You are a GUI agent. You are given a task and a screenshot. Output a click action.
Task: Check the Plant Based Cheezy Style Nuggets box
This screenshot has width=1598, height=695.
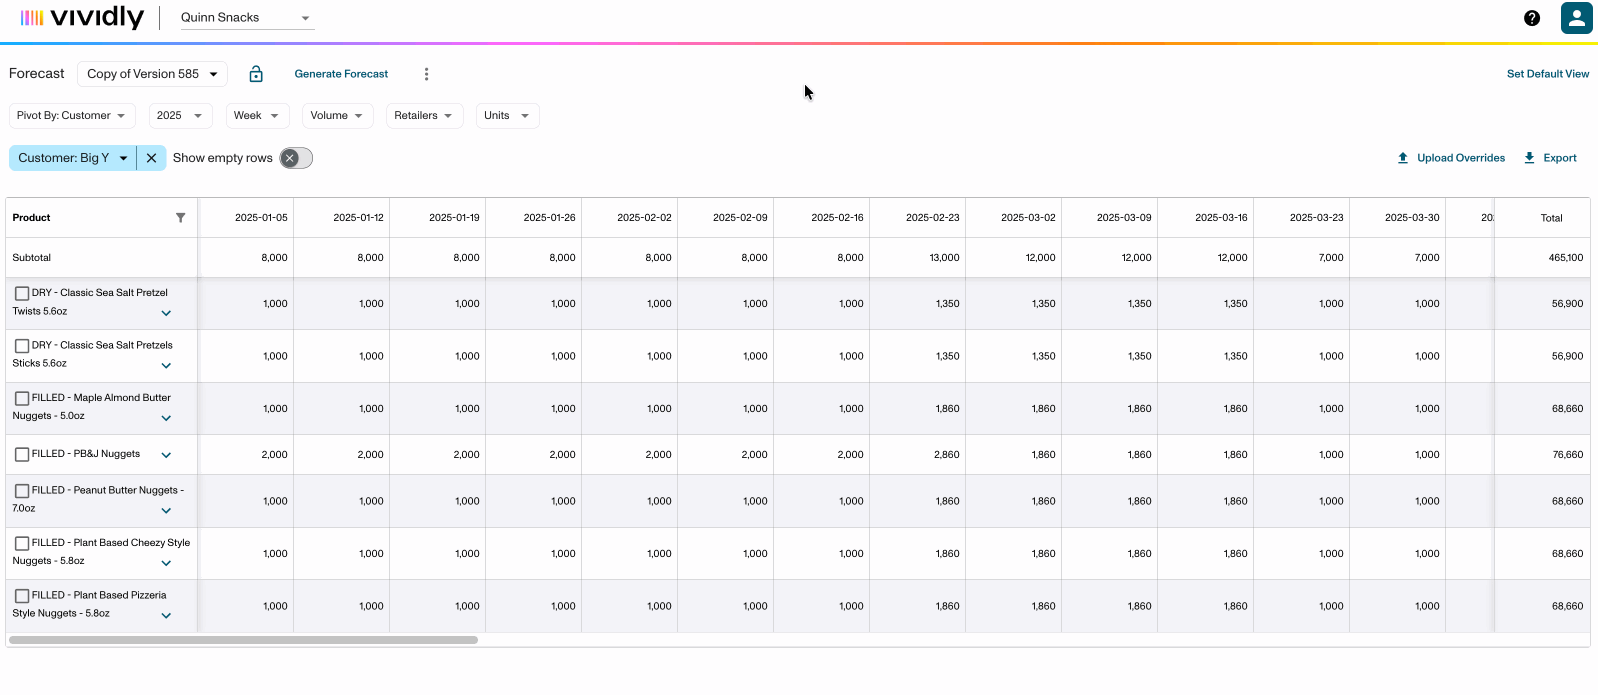pyautogui.click(x=22, y=543)
